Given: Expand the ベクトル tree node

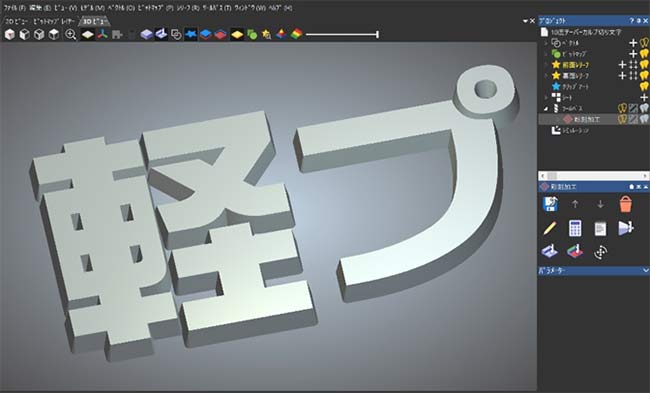Looking at the screenshot, I should 546,43.
